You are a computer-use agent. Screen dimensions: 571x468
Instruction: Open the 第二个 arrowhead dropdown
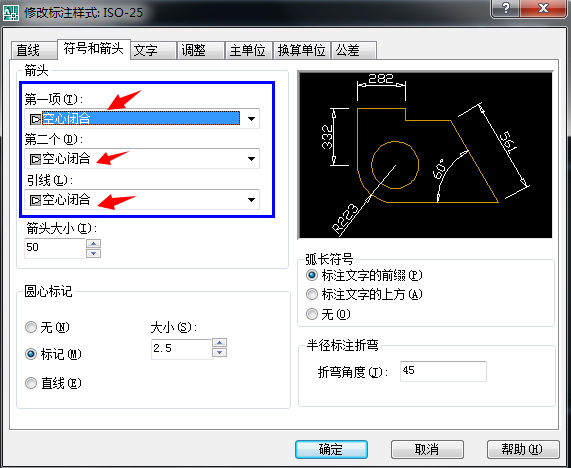pyautogui.click(x=142, y=158)
